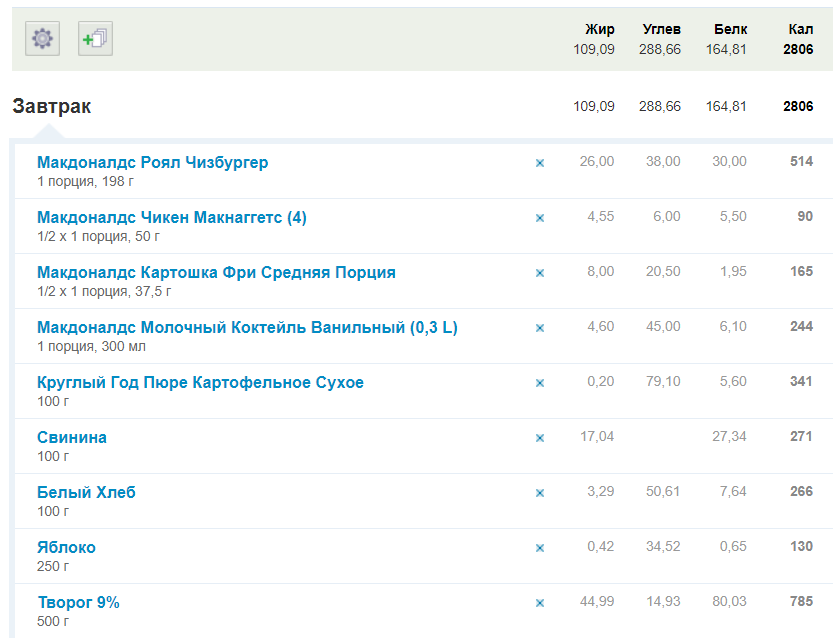Click portion text '1/2 x 1 порция, 50 г'
The width and height of the screenshot is (833, 638).
(98, 236)
